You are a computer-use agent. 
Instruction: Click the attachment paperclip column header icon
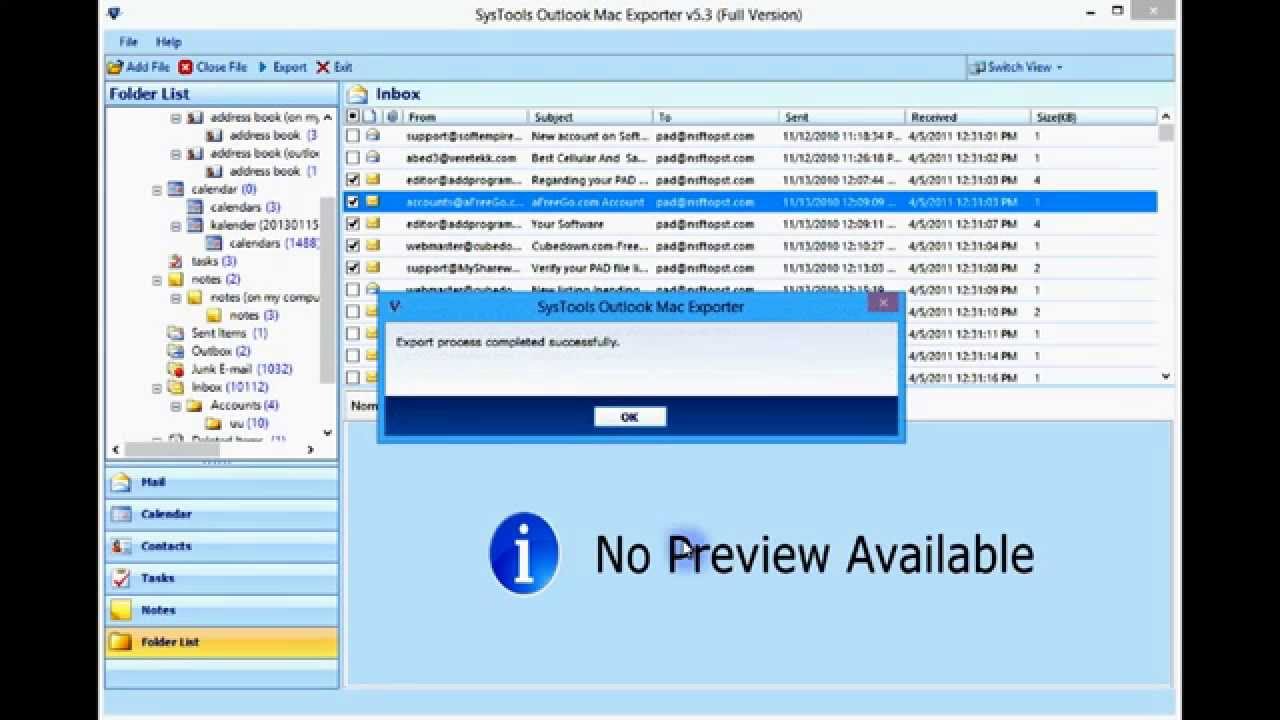coord(392,117)
